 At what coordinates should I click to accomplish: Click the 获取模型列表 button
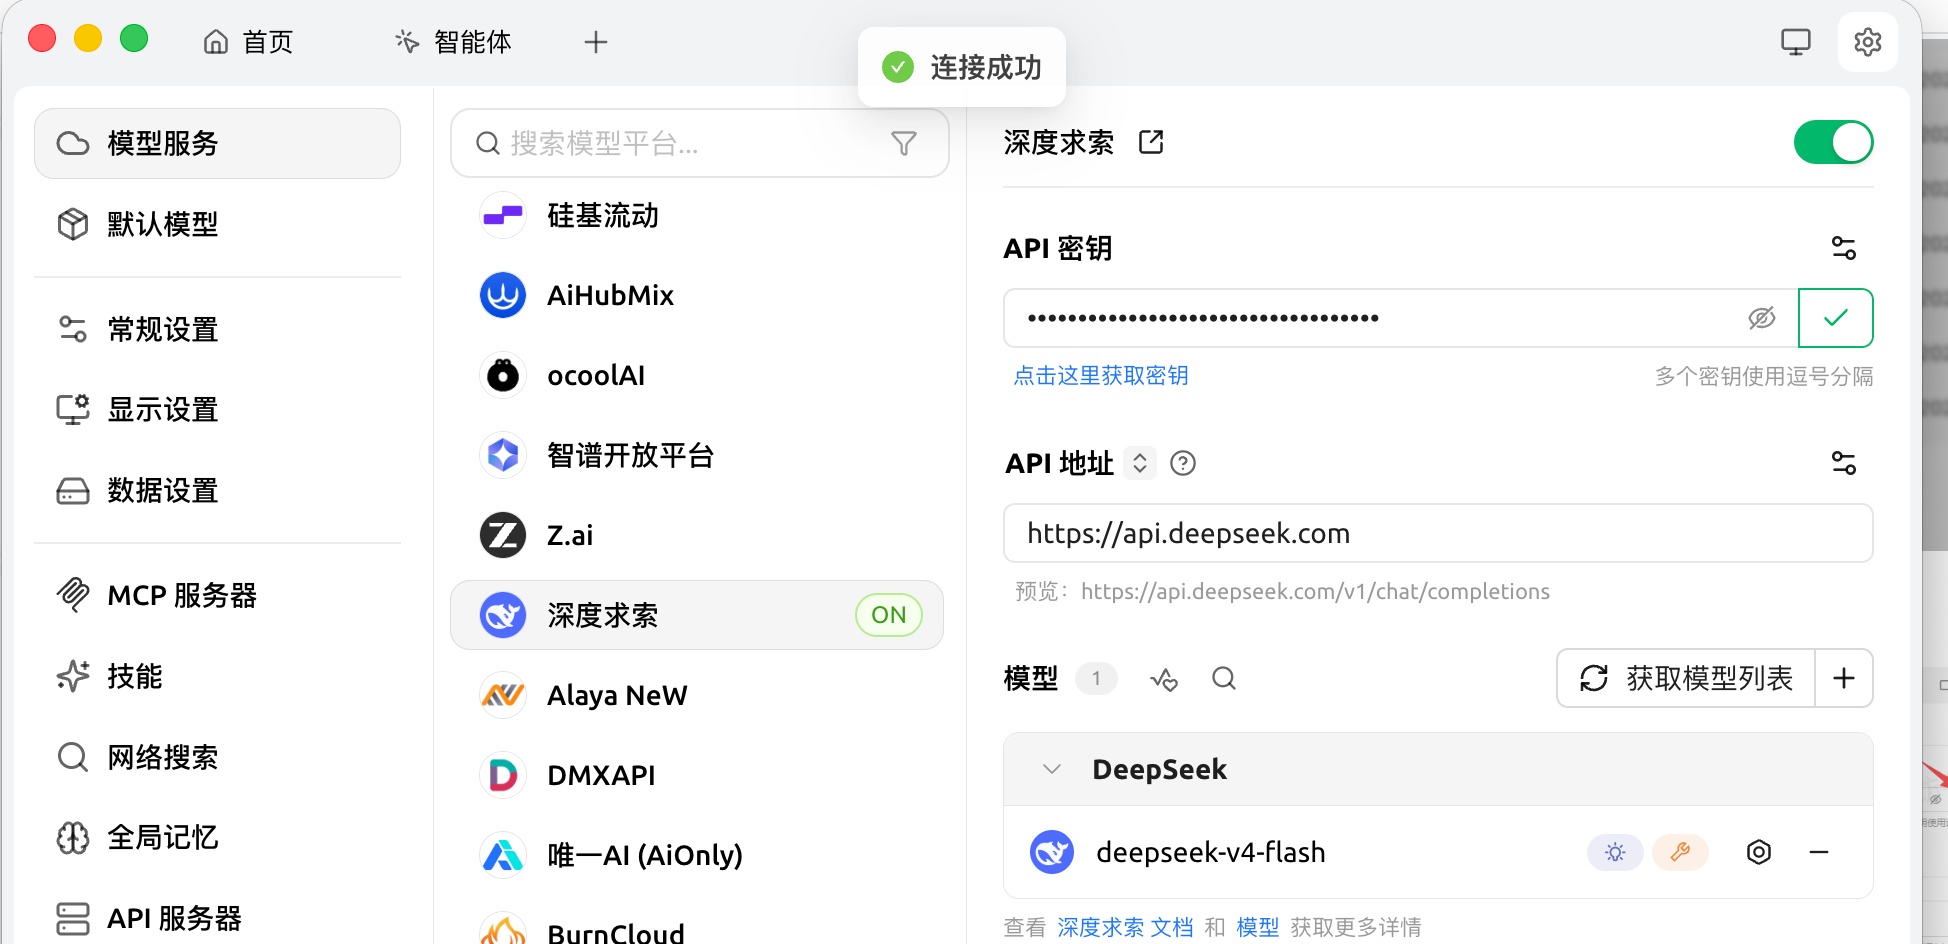(x=1686, y=678)
